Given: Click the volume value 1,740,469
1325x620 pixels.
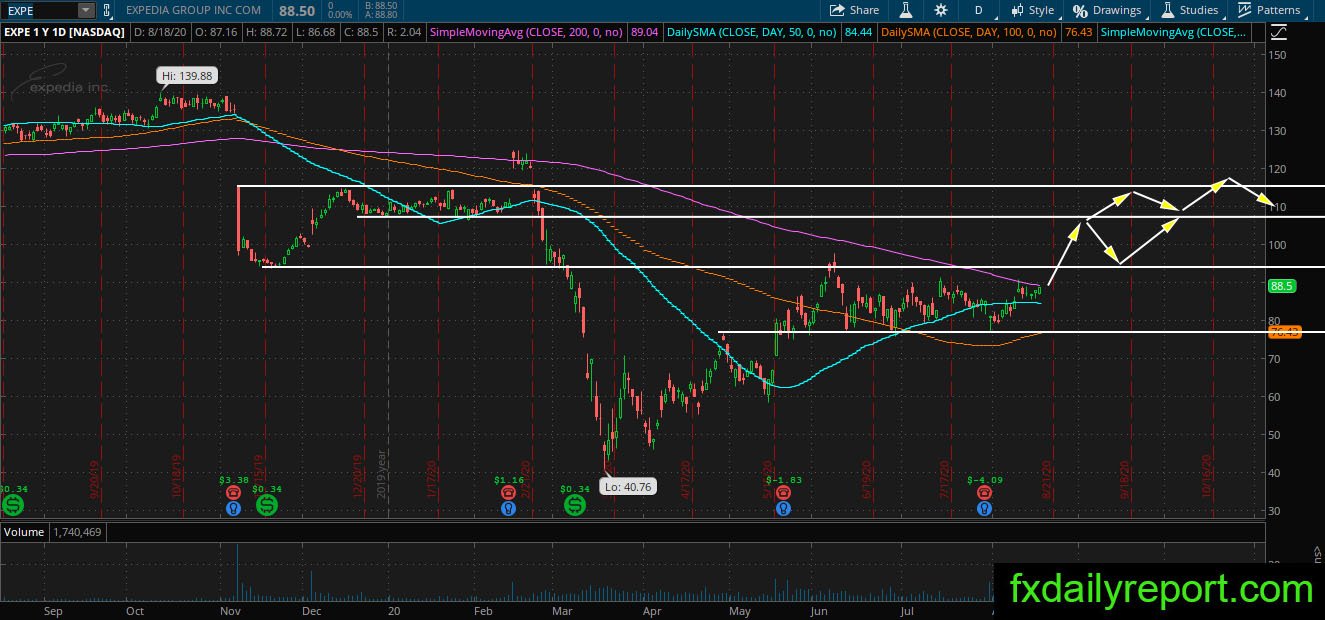Looking at the screenshot, I should tap(77, 532).
